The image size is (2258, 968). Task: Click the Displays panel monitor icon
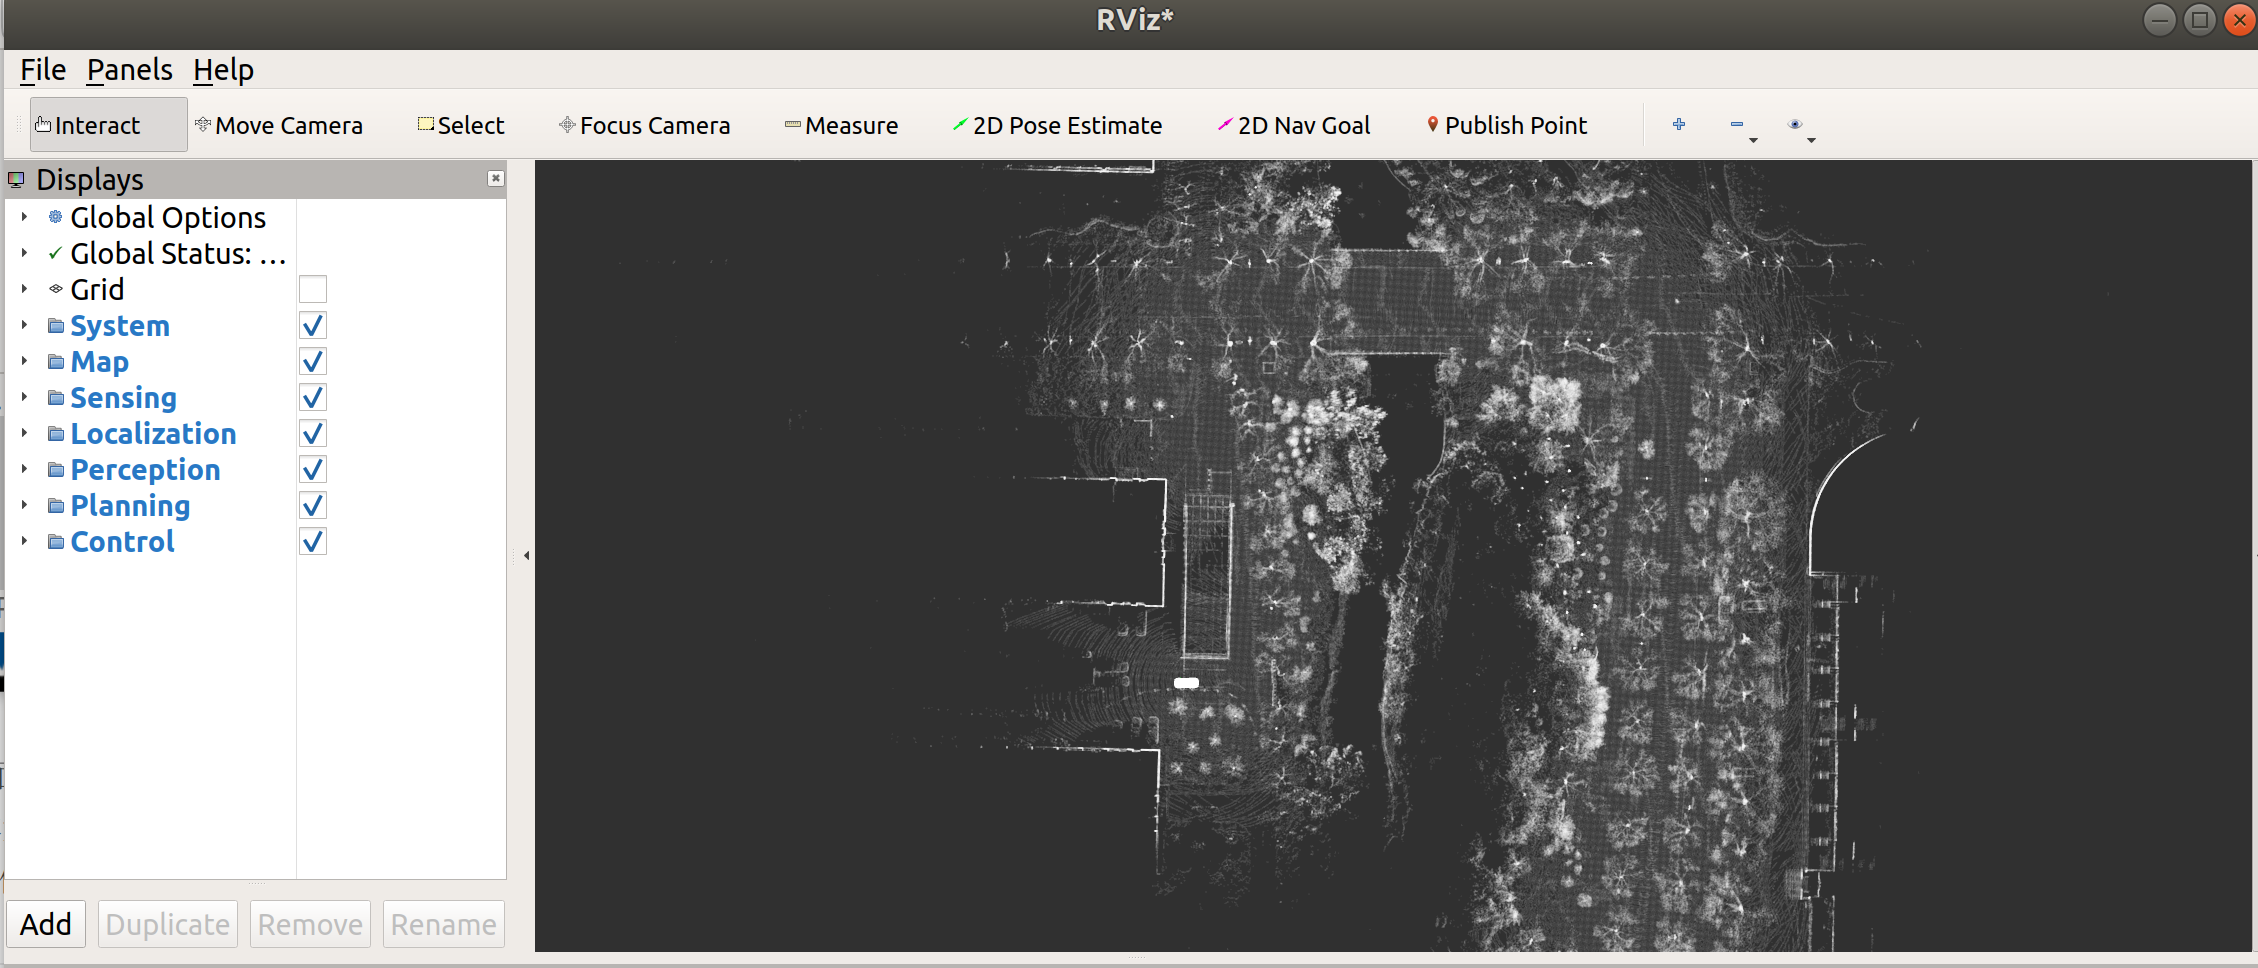click(x=16, y=180)
